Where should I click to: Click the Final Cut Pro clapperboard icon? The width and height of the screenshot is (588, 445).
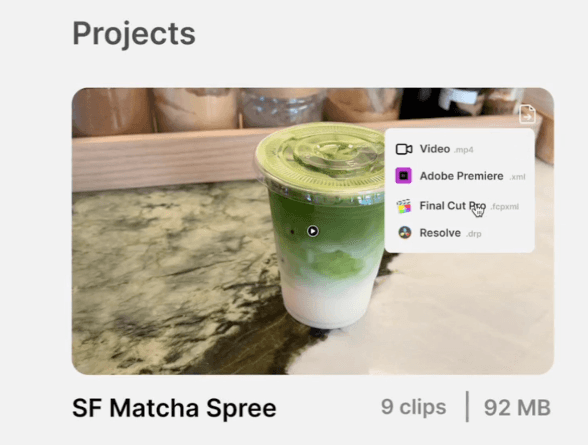pyautogui.click(x=404, y=206)
